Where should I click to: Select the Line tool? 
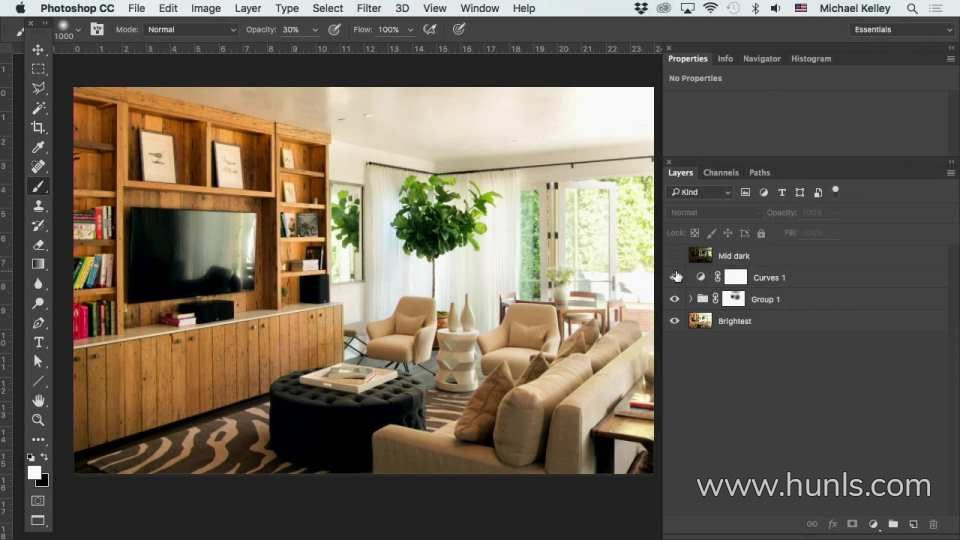tap(38, 381)
